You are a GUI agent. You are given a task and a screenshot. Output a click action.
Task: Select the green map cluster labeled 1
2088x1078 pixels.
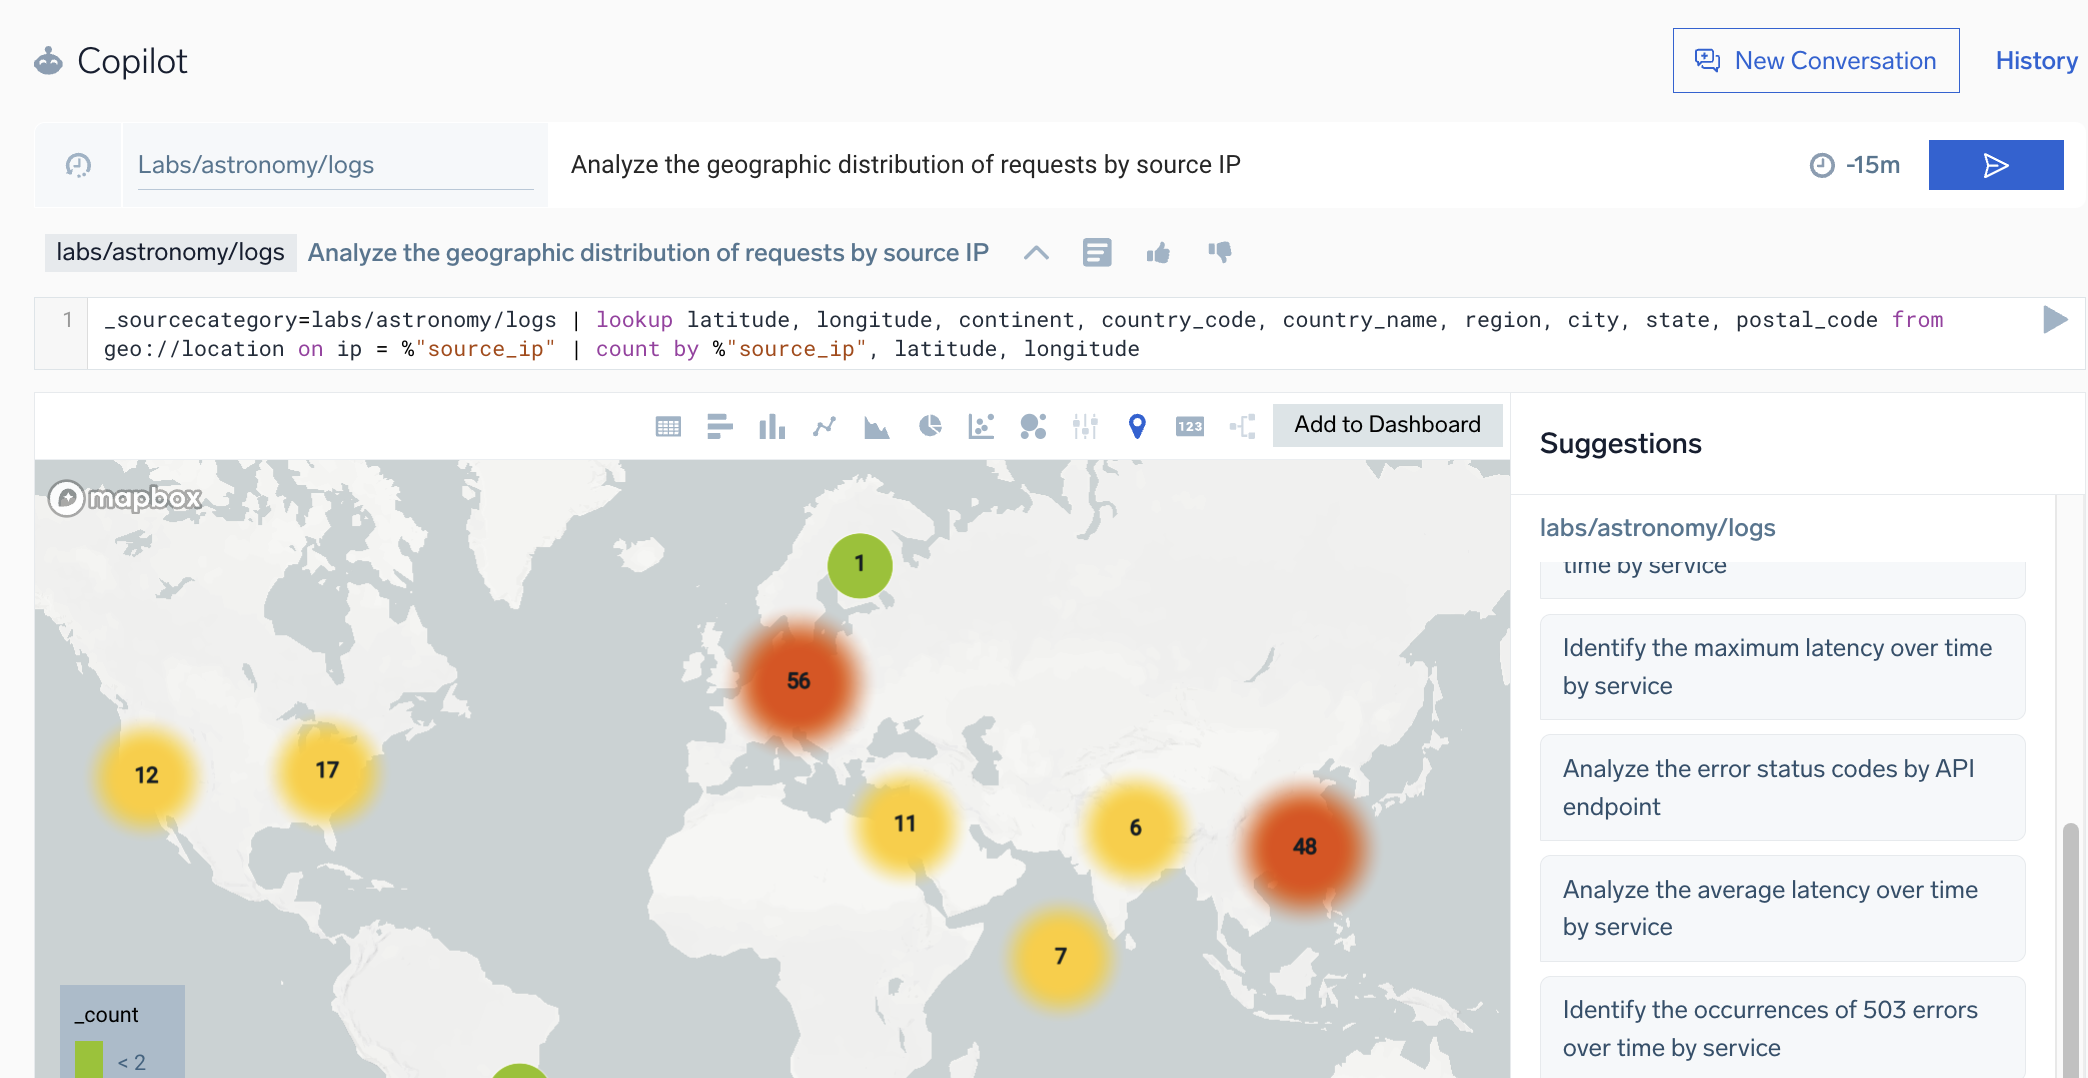(859, 565)
